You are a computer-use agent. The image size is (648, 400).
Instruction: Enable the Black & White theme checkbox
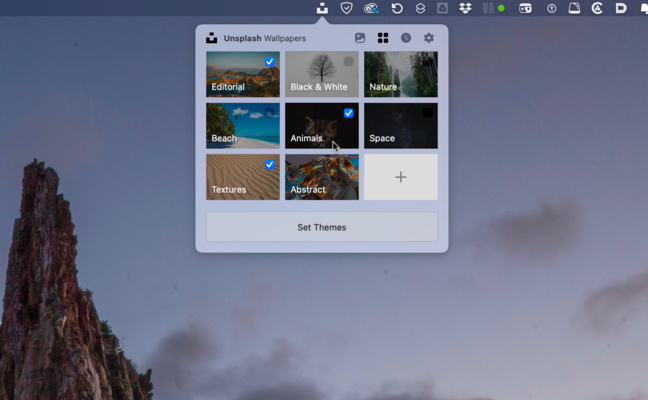click(x=348, y=62)
